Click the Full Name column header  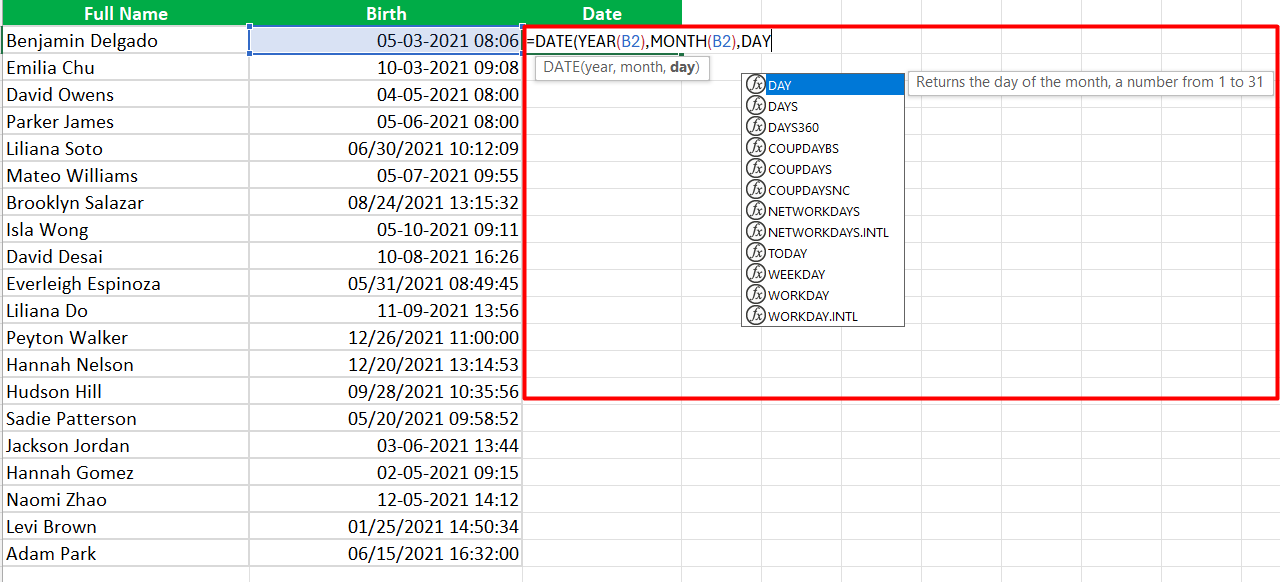pyautogui.click(x=125, y=13)
